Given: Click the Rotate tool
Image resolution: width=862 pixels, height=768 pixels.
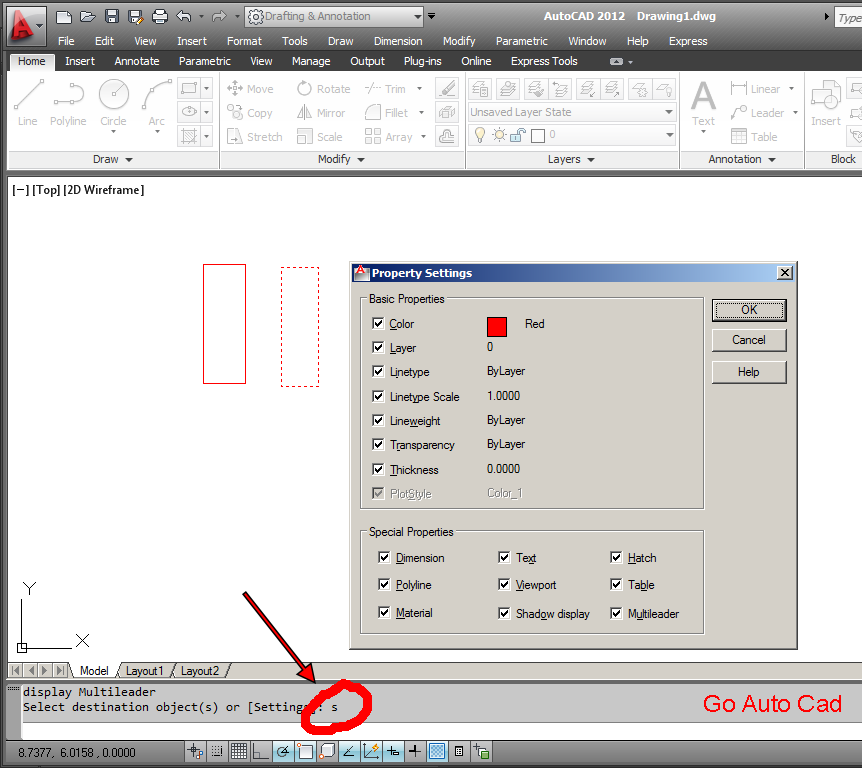Looking at the screenshot, I should tap(323, 89).
